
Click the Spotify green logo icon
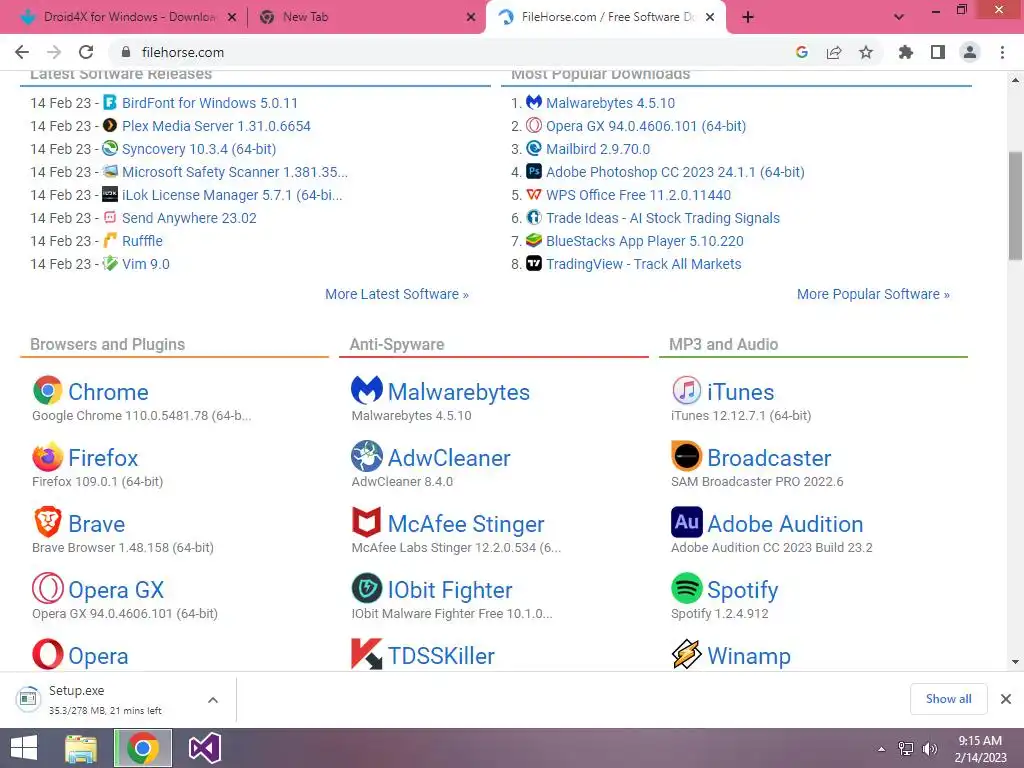point(686,588)
